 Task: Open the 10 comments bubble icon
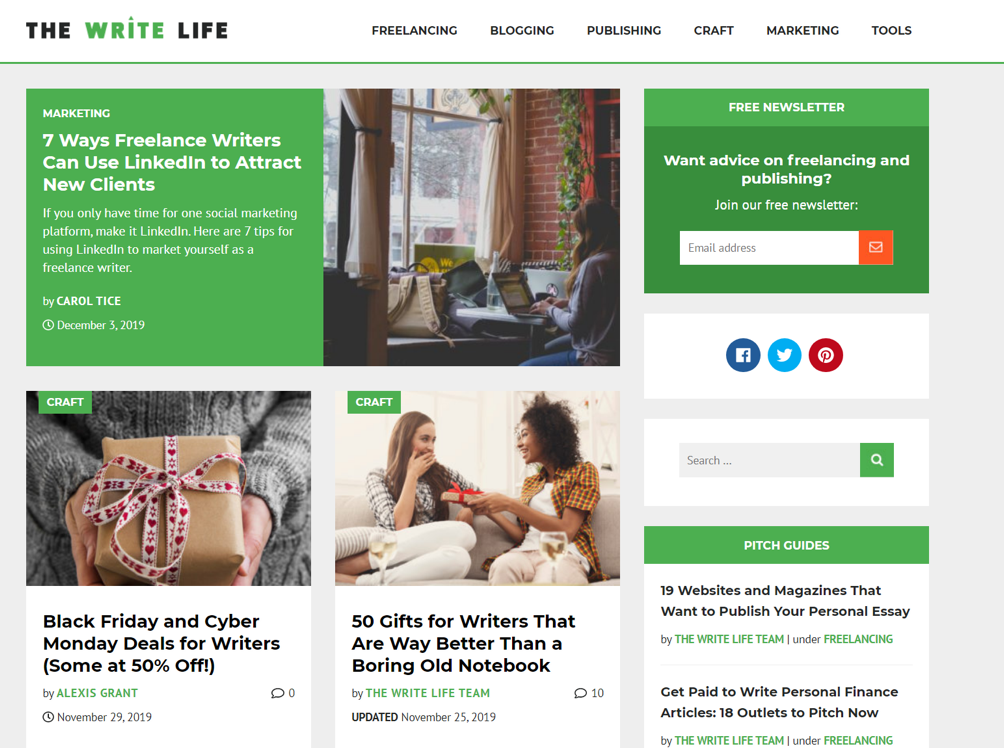click(x=581, y=693)
